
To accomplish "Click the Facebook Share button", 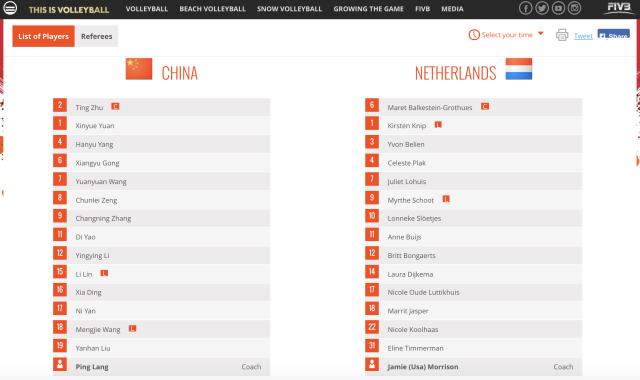I will point(613,34).
